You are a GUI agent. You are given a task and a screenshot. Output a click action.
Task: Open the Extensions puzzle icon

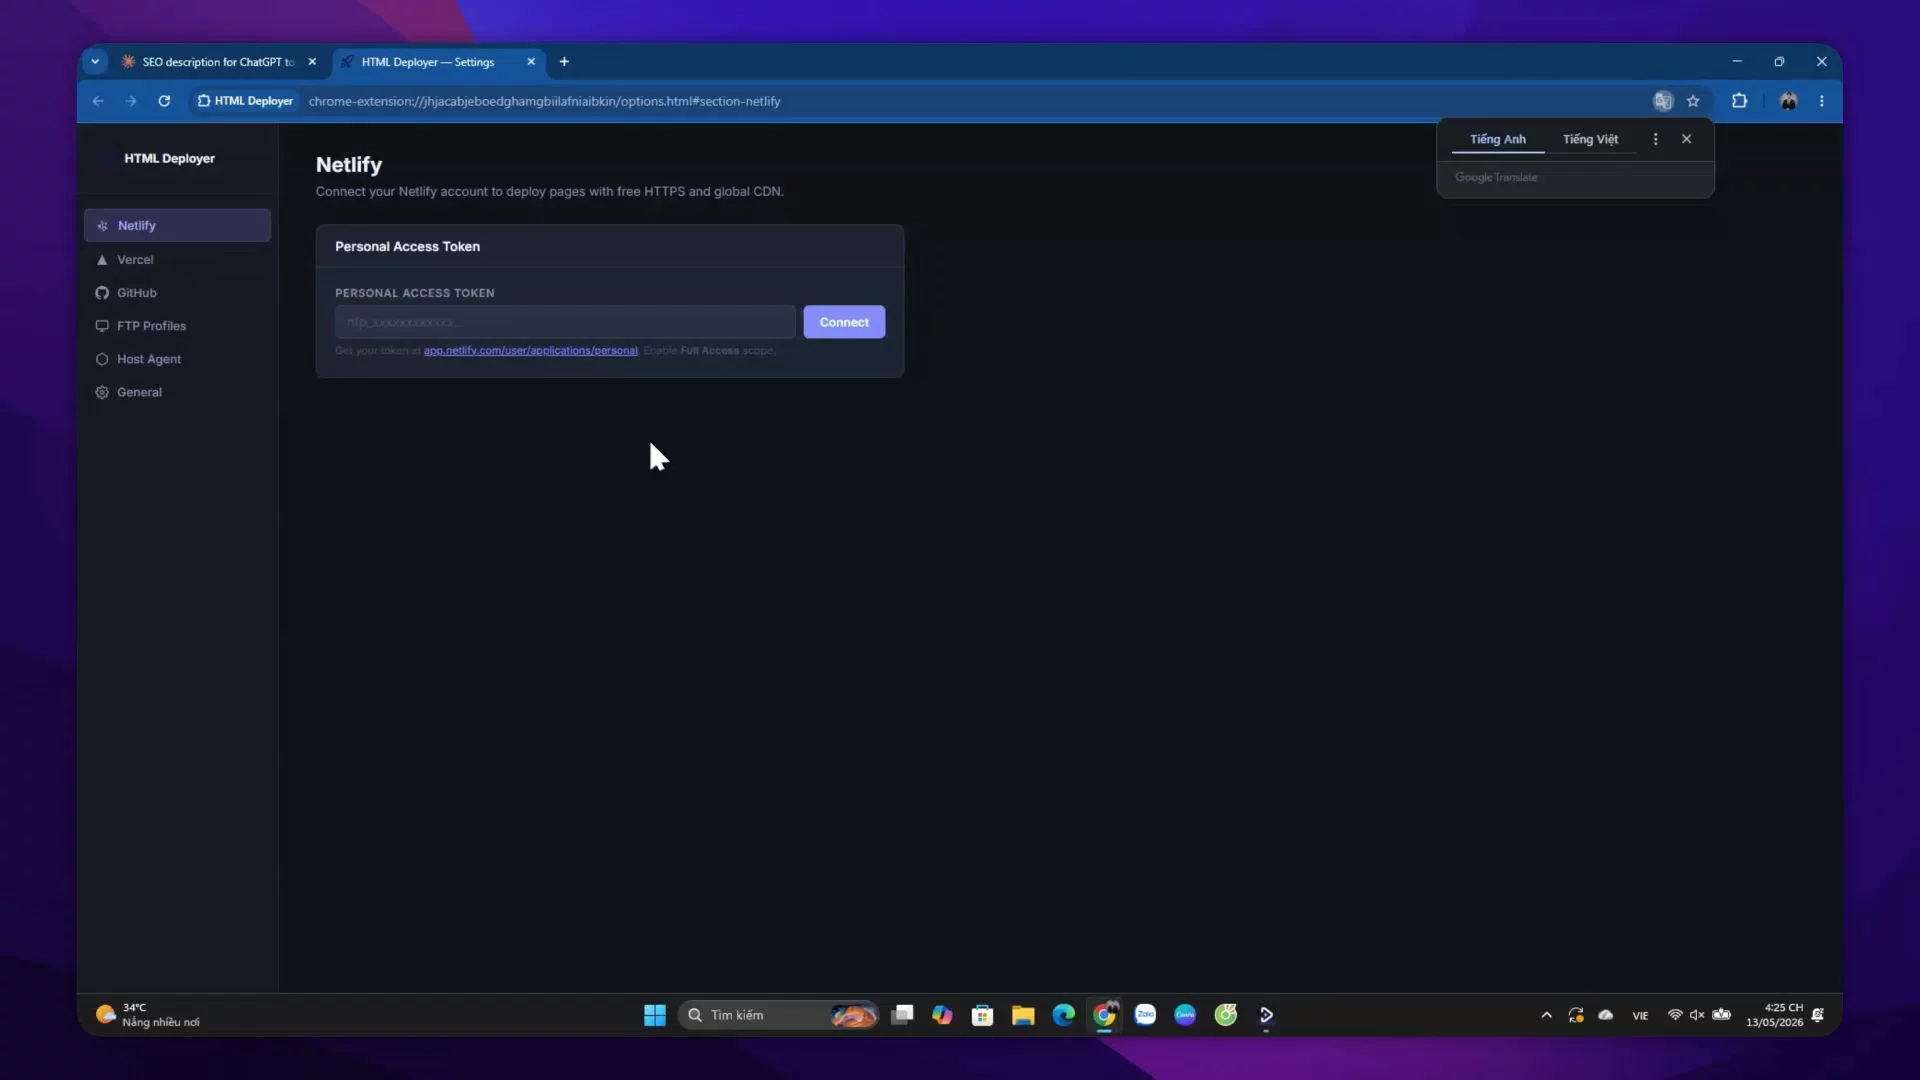pos(1740,101)
